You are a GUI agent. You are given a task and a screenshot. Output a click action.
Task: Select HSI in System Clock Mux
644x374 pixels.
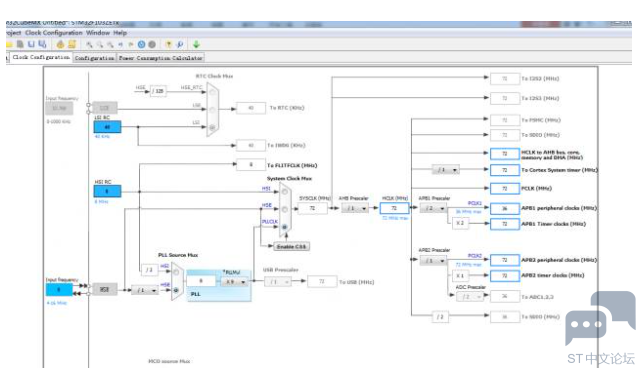click(285, 192)
